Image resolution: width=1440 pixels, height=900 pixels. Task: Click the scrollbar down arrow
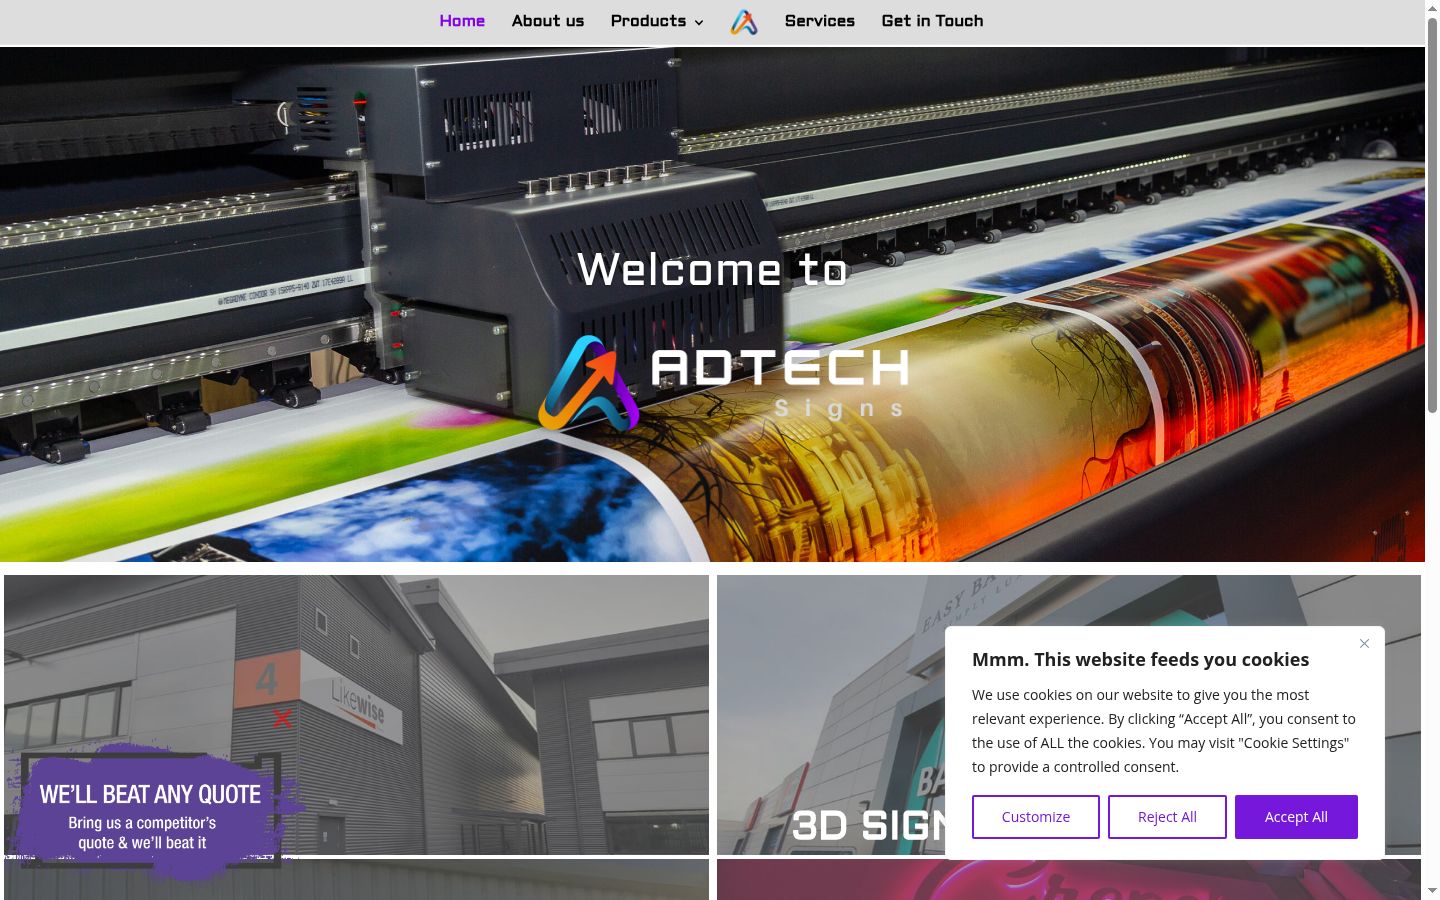click(1432, 891)
